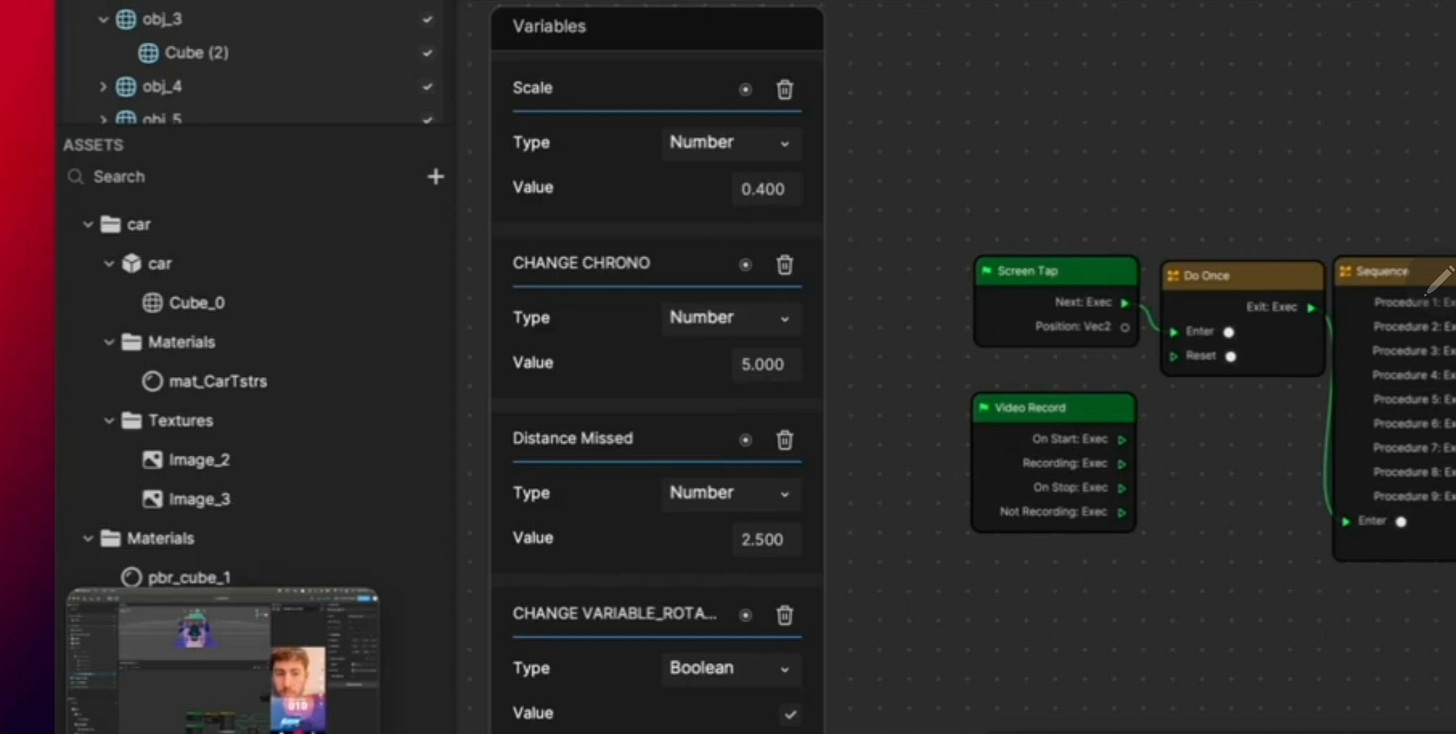Delete the Scale variable with trash icon
The height and width of the screenshot is (734, 1456).
point(785,89)
